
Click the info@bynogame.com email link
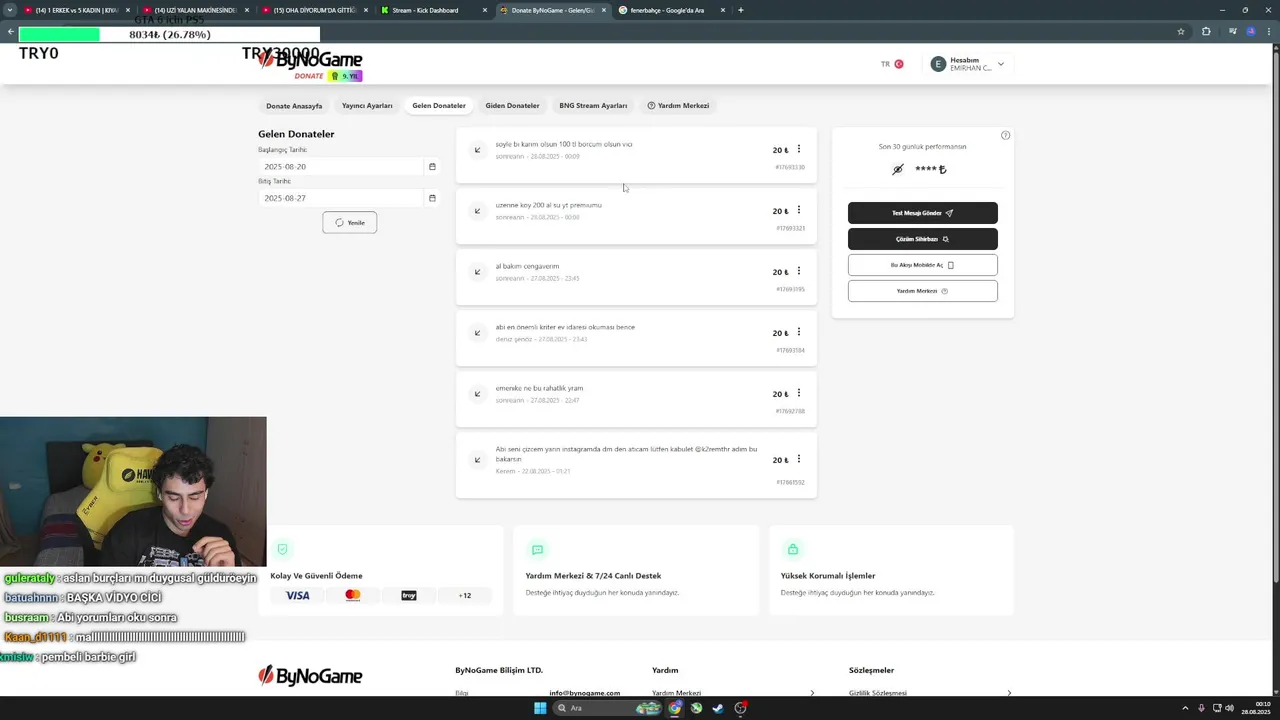(584, 693)
